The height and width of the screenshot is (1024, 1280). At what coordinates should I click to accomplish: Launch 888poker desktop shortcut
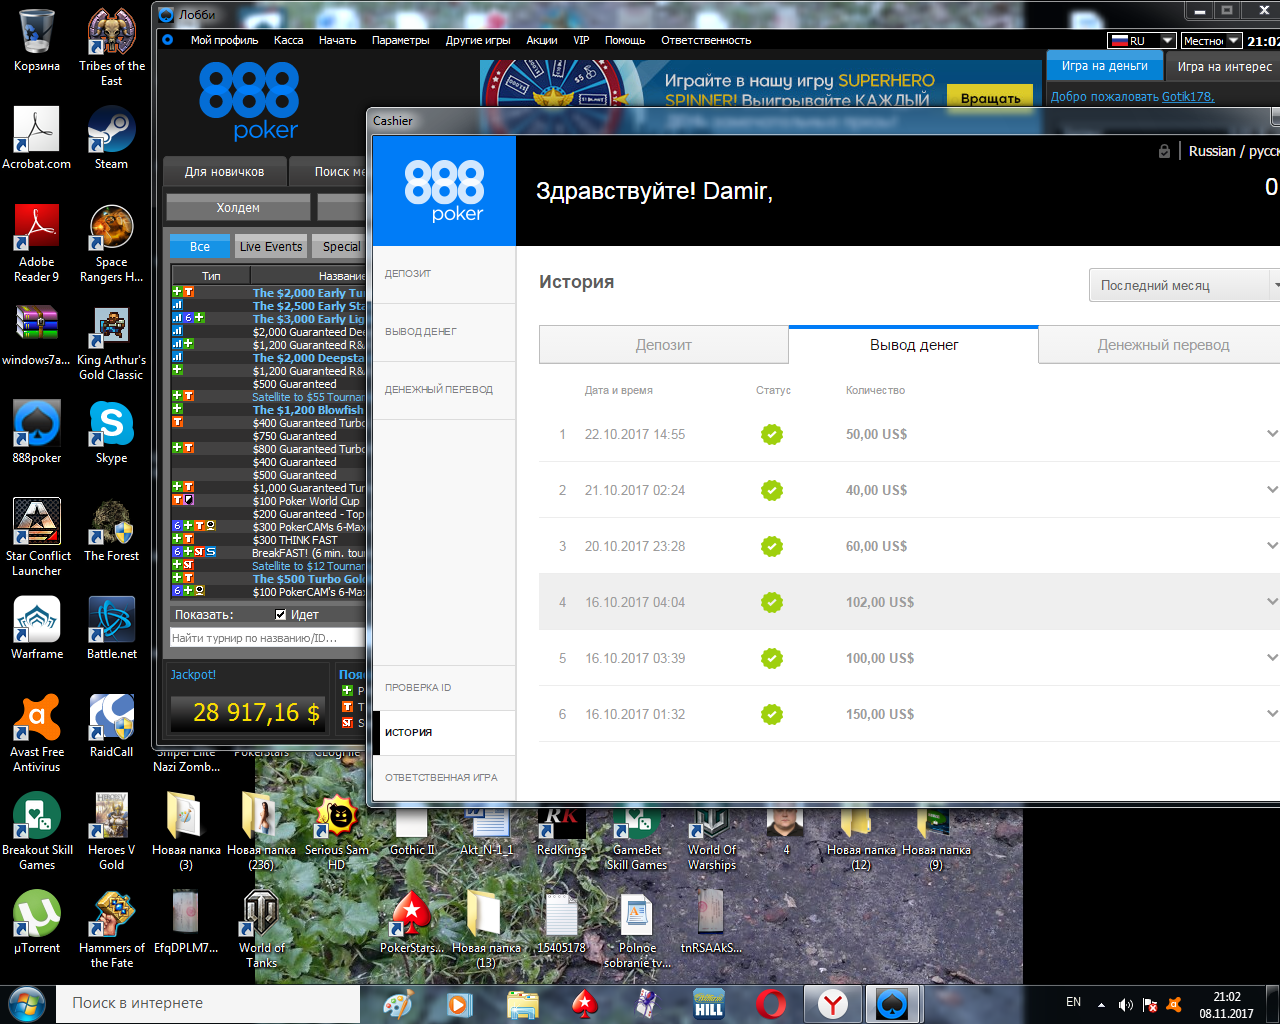pos(37,431)
